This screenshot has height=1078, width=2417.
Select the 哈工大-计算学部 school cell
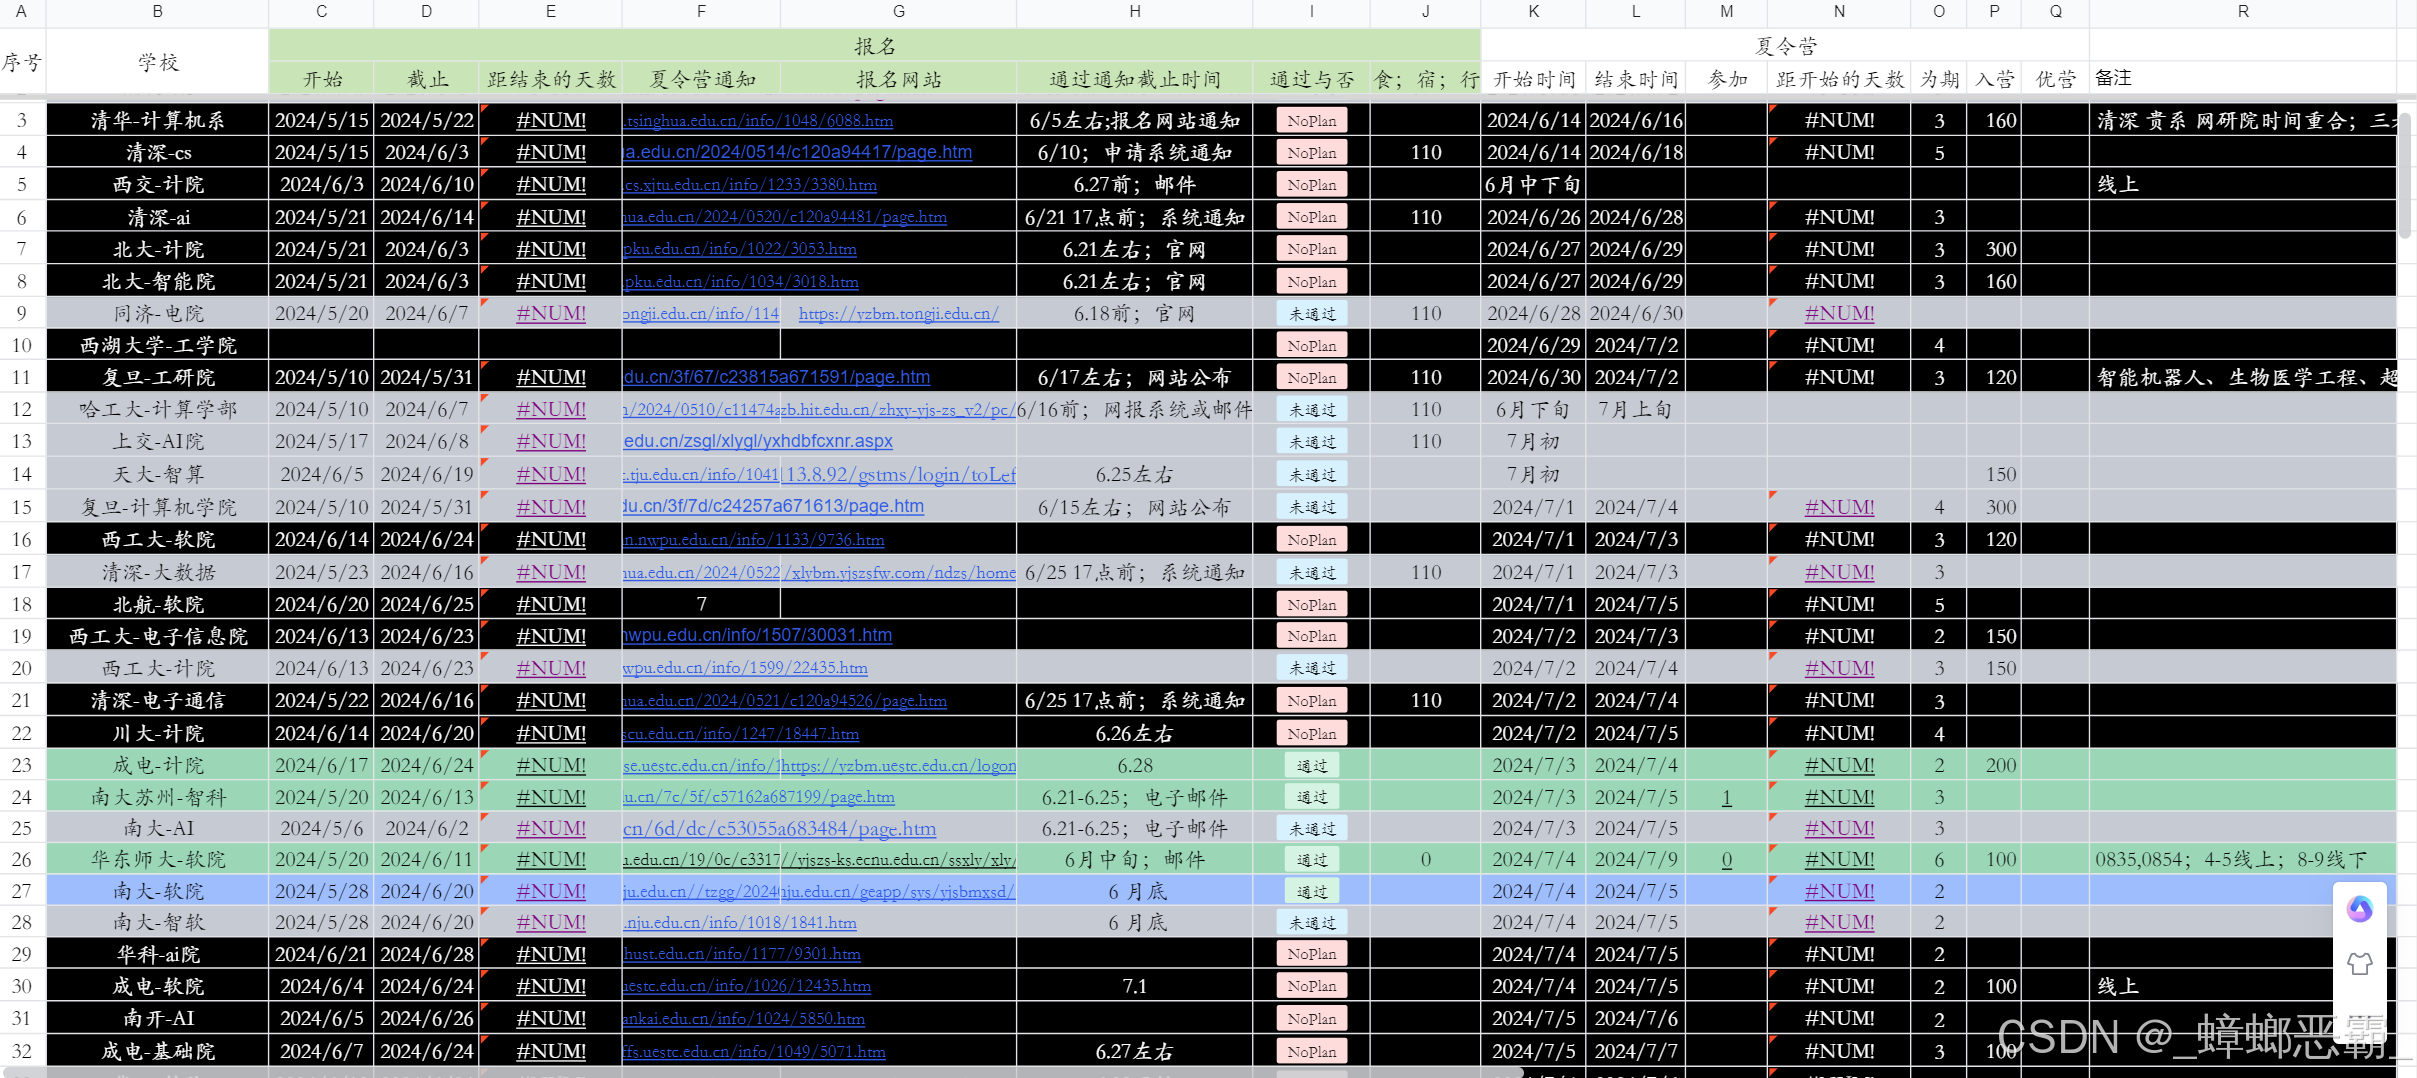click(157, 410)
